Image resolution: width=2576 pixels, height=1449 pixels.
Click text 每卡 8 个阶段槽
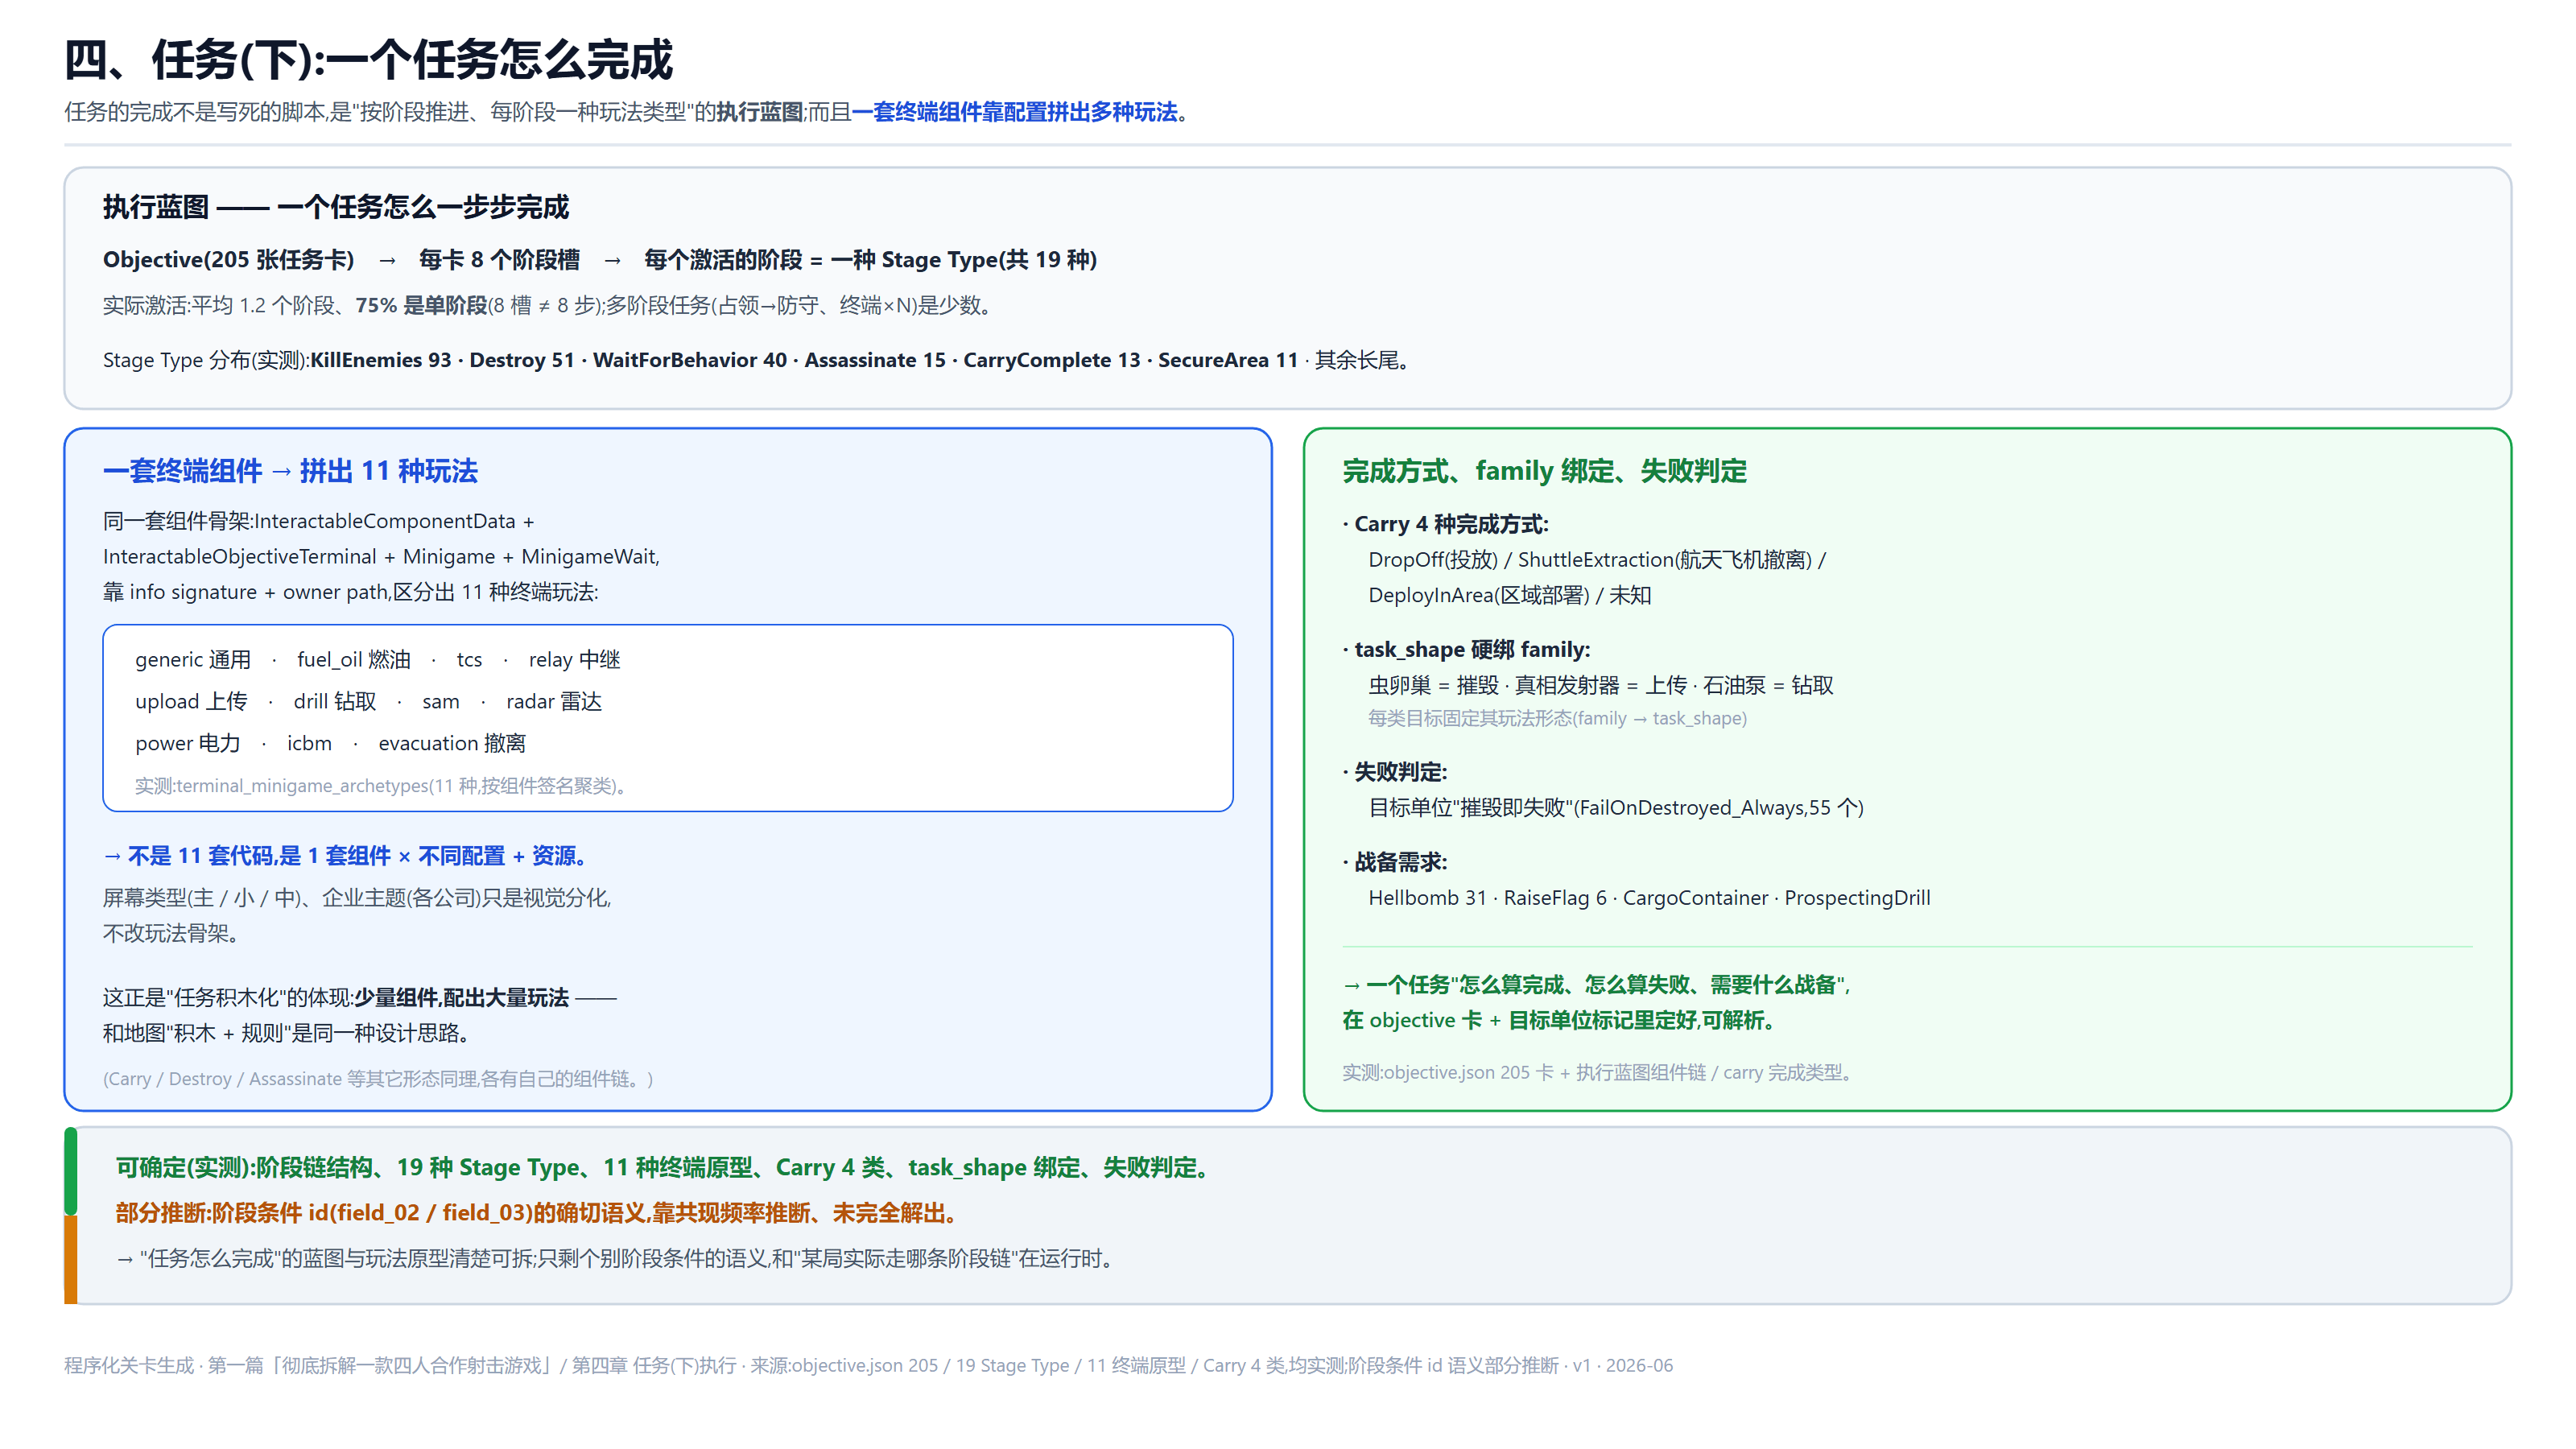point(499,260)
